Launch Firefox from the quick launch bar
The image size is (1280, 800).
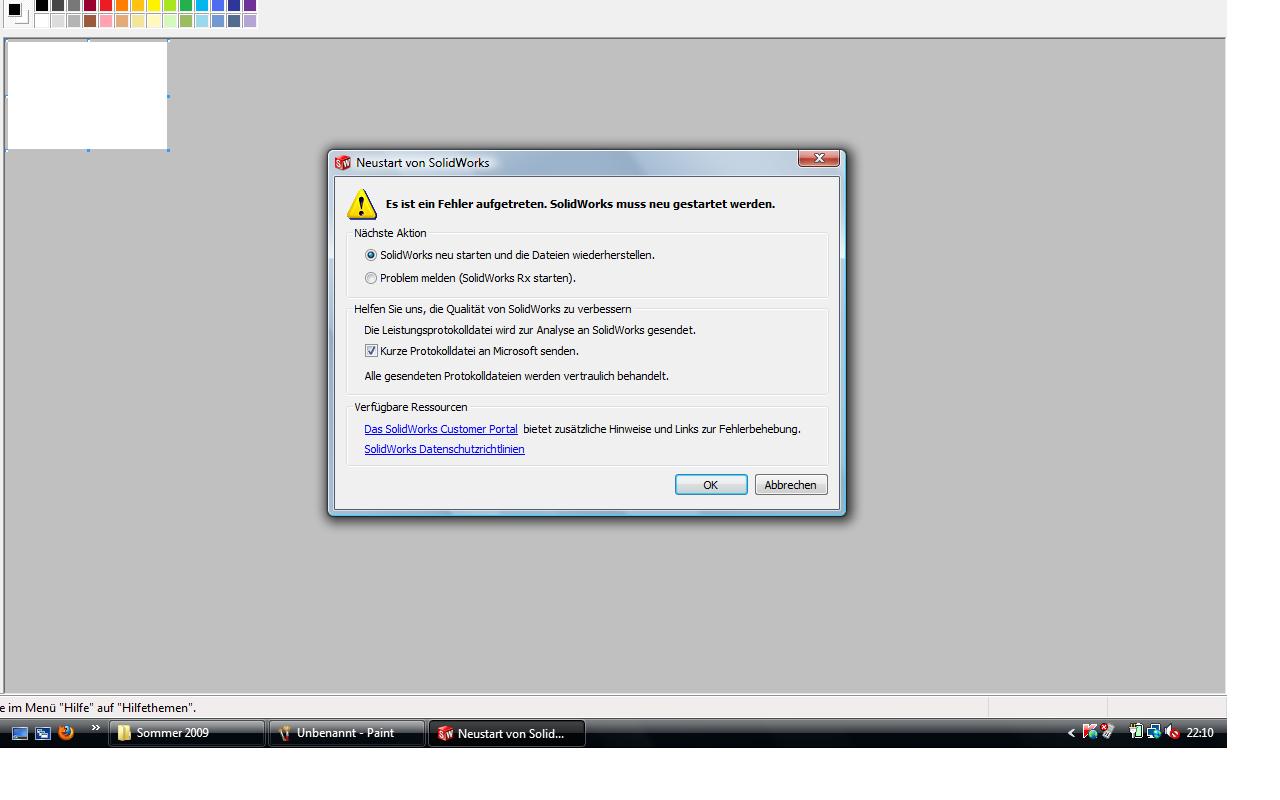click(66, 733)
